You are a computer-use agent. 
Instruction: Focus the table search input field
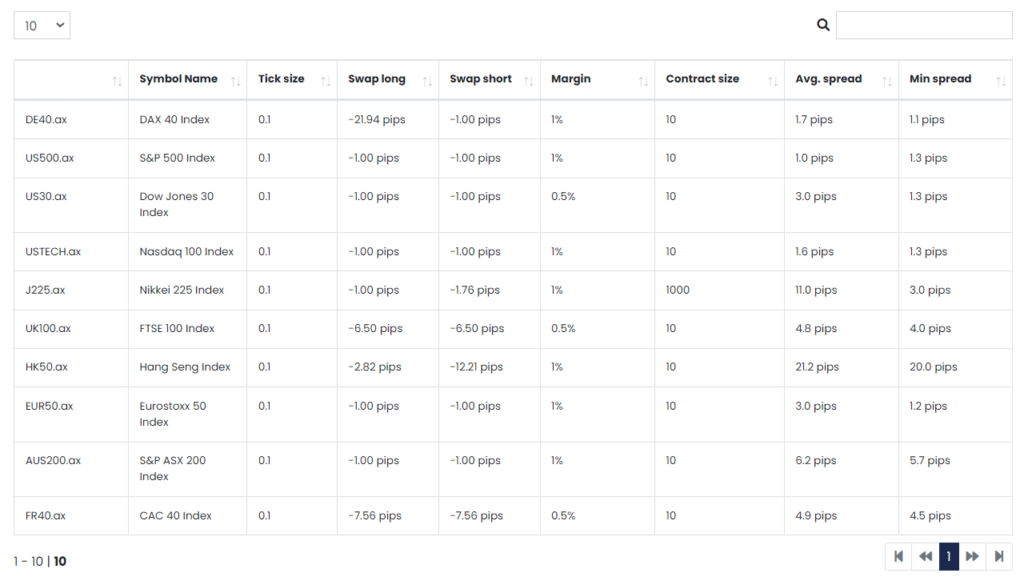(x=924, y=25)
